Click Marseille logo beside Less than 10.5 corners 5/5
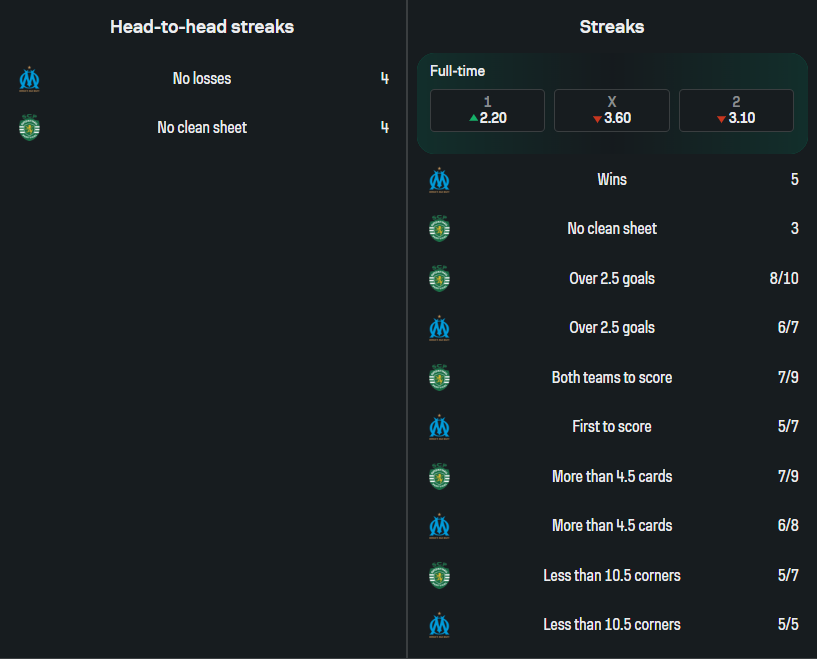Viewport: 817px width, 659px height. tap(439, 625)
